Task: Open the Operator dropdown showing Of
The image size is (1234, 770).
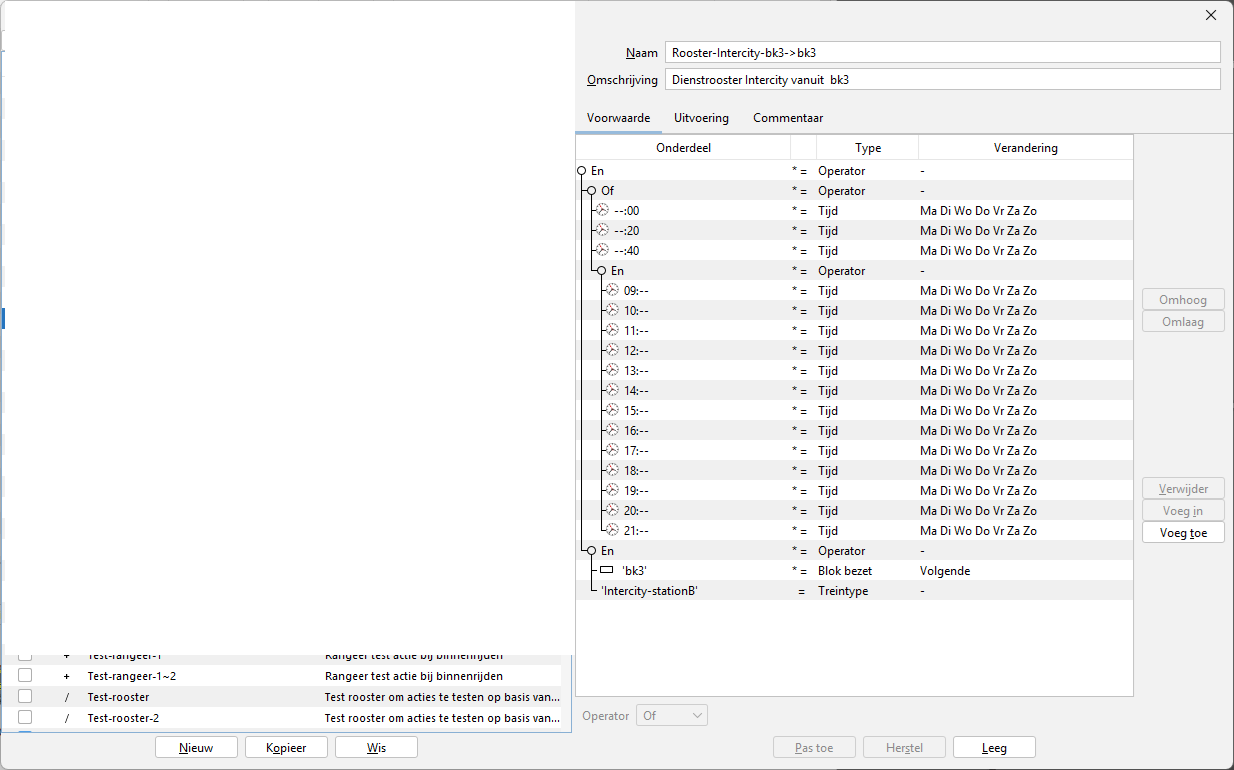Action: coord(672,716)
